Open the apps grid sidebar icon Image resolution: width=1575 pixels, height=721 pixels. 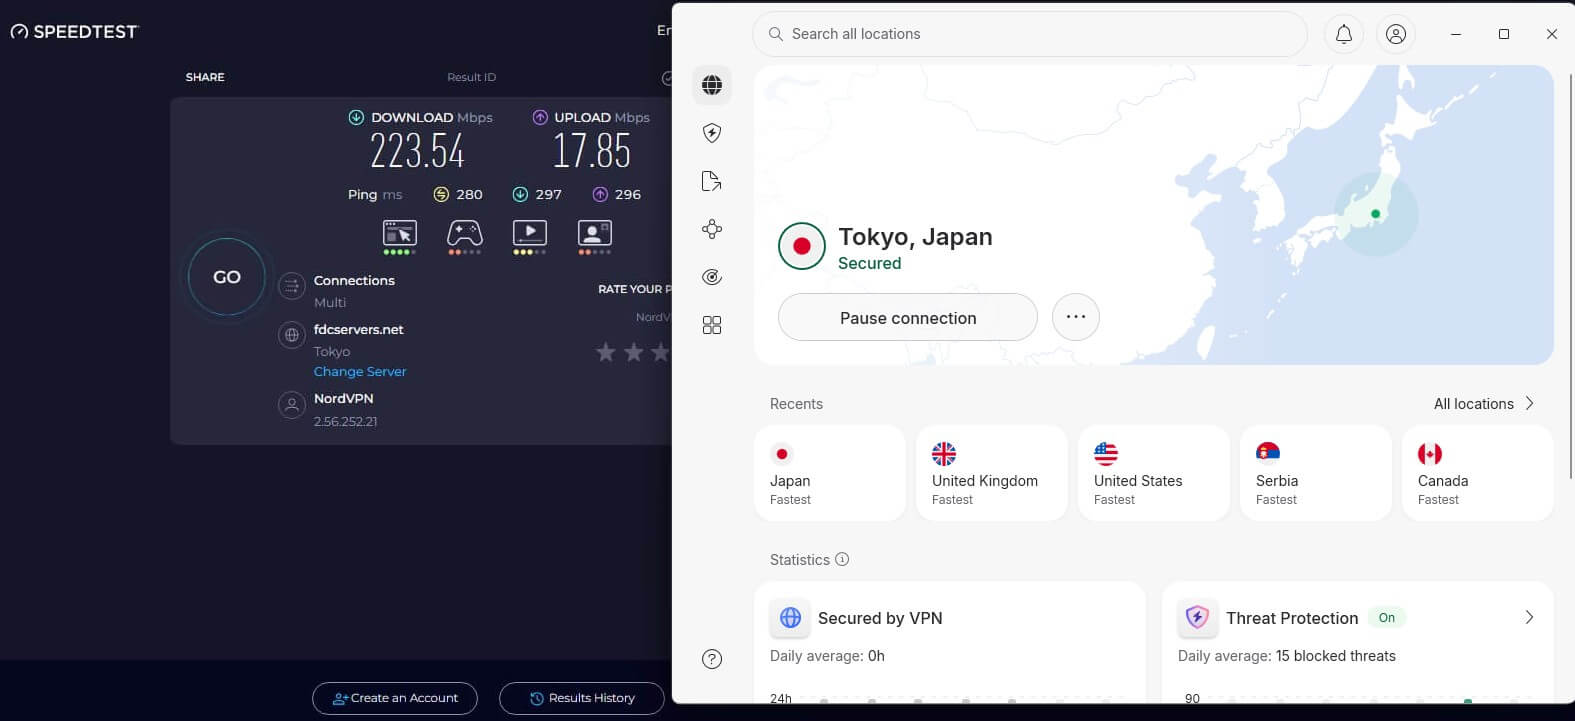pos(712,325)
